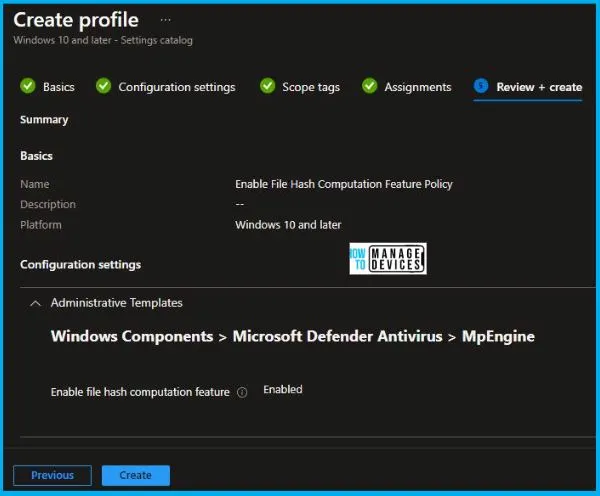Click the green checkmark icon for Assignments
The width and height of the screenshot is (600, 496).
pyautogui.click(x=369, y=86)
